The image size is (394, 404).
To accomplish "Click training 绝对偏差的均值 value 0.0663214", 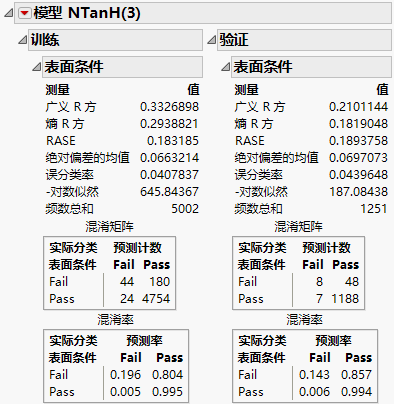I will click(169, 158).
